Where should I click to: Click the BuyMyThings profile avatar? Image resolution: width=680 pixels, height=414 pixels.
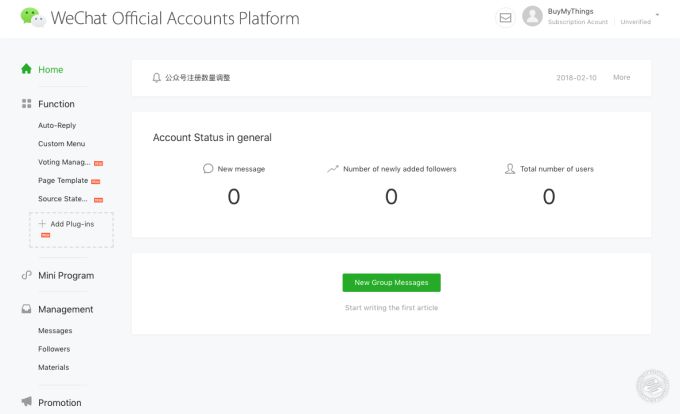532,17
